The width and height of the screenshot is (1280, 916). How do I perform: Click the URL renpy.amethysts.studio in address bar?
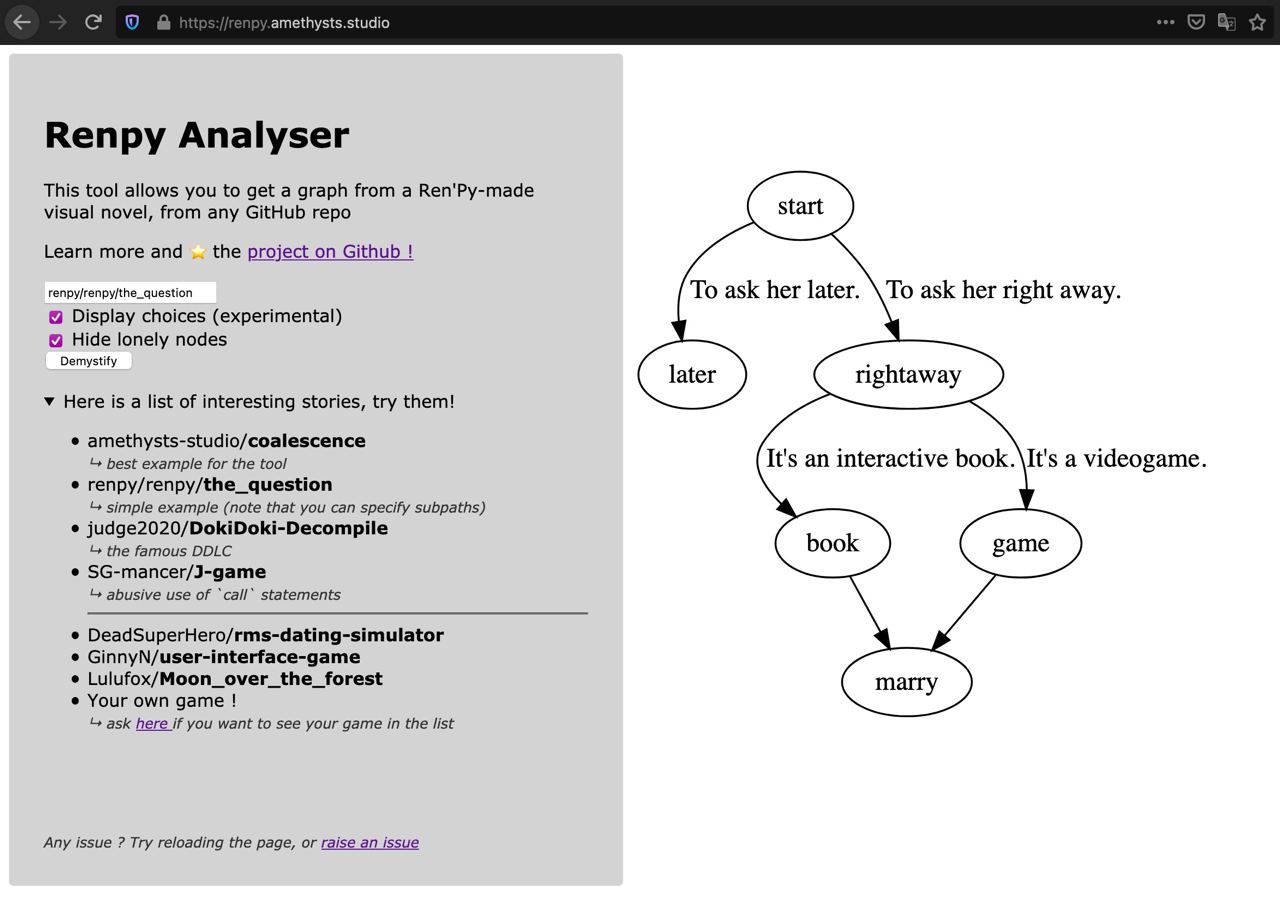pyautogui.click(x=284, y=22)
